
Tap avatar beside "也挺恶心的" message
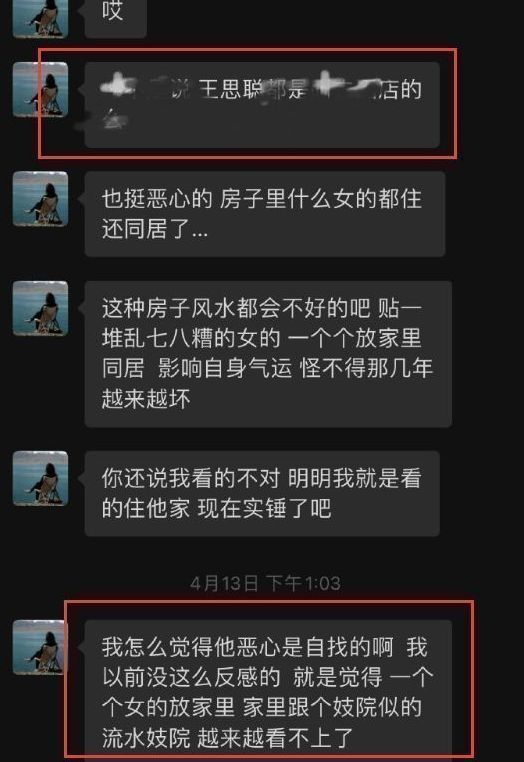point(40,199)
